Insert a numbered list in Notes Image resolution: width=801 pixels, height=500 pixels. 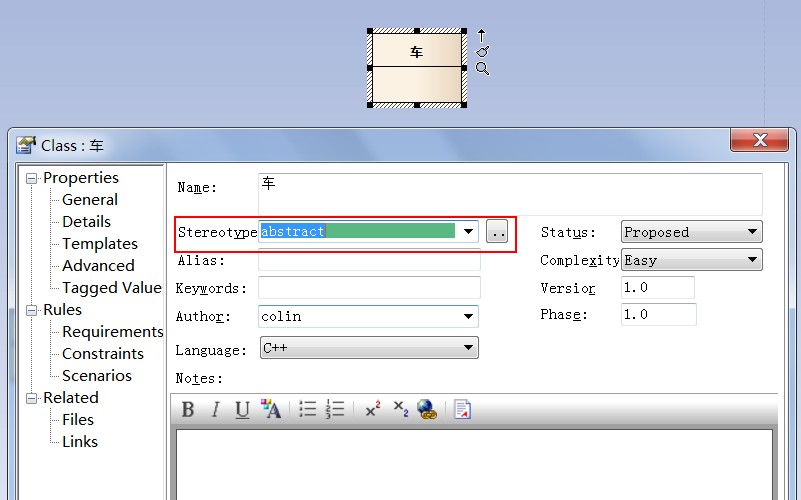click(x=335, y=409)
